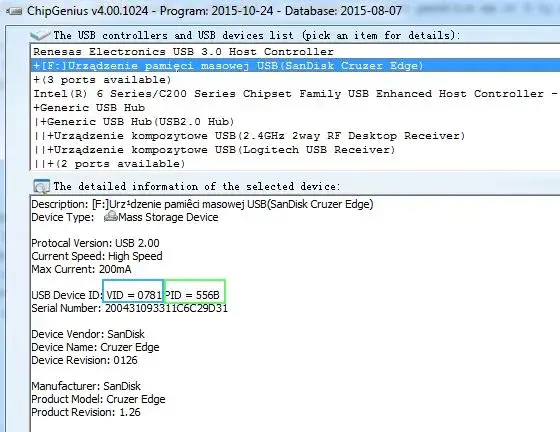Select Intel 6 Series/C200 Enhanced Host Controller row
Image resolution: width=560 pixels, height=432 pixels.
coord(295,94)
